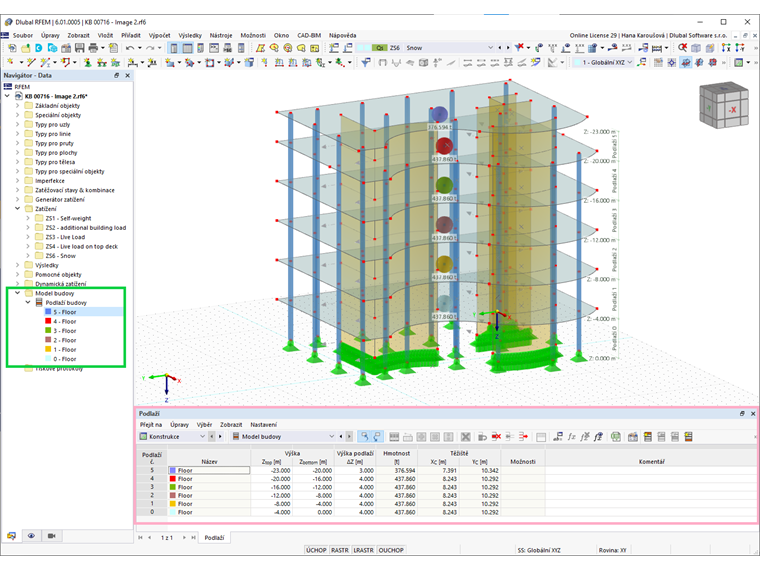Open the Nástroje menu

tap(221, 35)
